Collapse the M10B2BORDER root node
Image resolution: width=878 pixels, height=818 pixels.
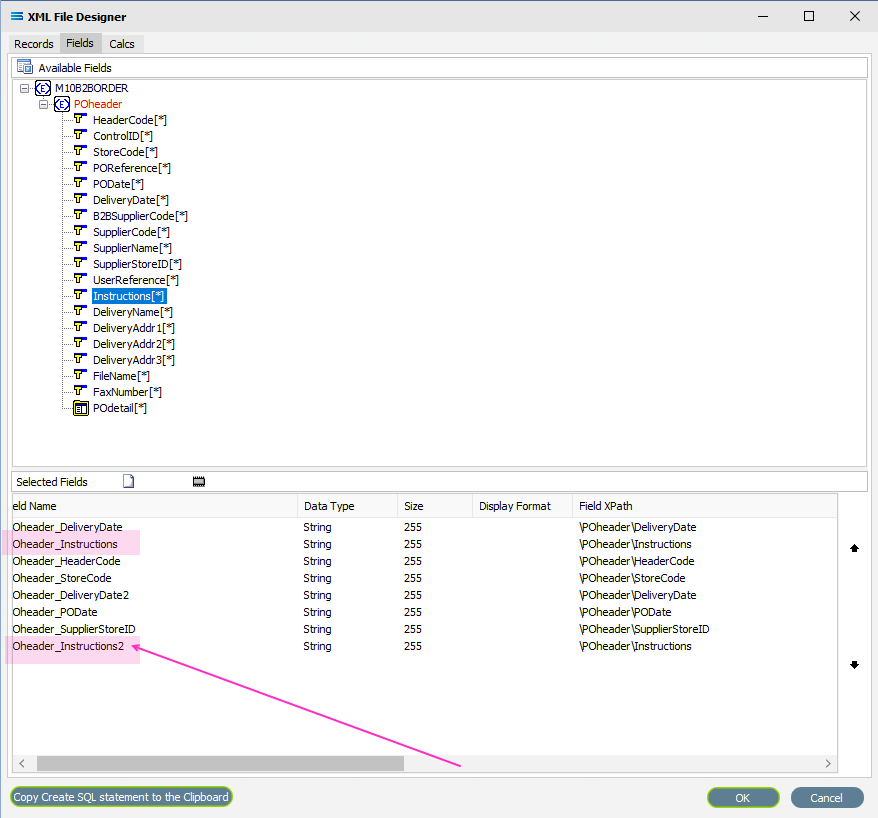click(x=24, y=88)
